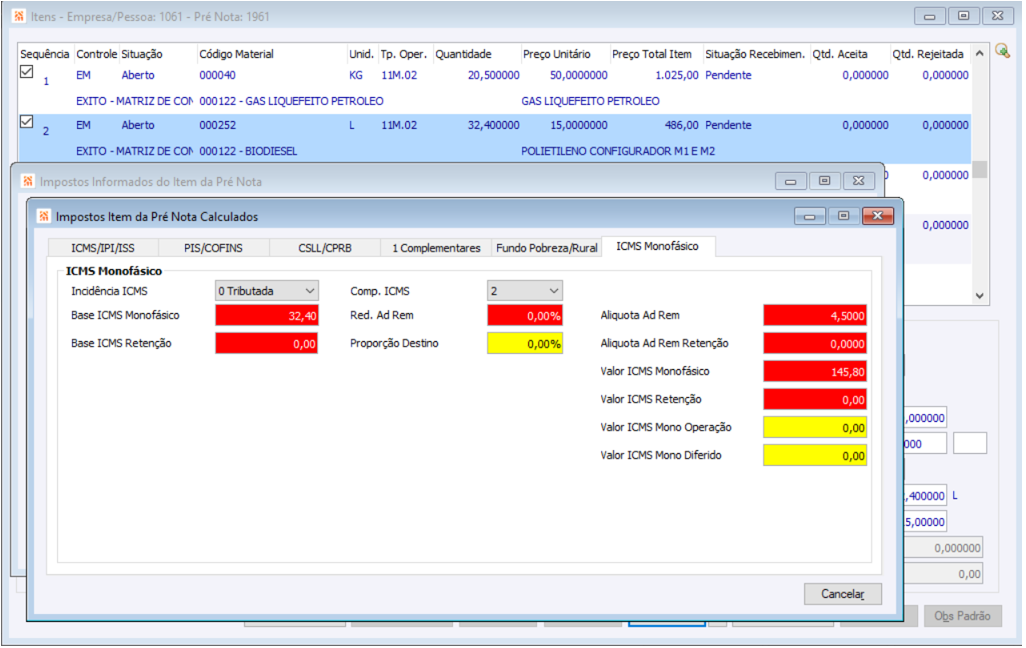Viewport: 1026px width, 648px height.
Task: Switch to the ICMS/IPI/ISS tab
Action: 103,248
